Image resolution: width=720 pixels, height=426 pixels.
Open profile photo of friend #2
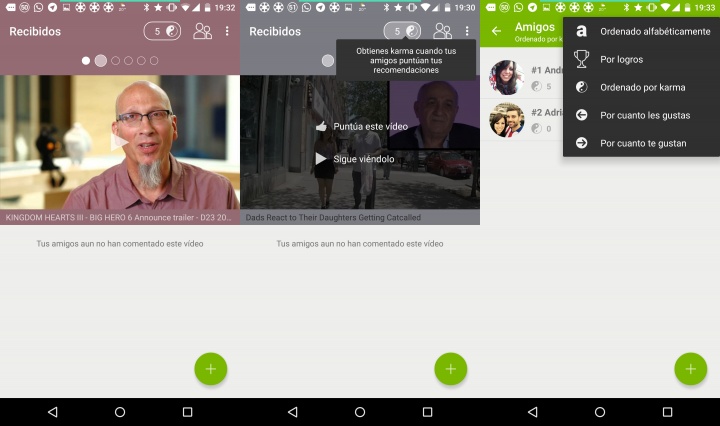click(506, 120)
